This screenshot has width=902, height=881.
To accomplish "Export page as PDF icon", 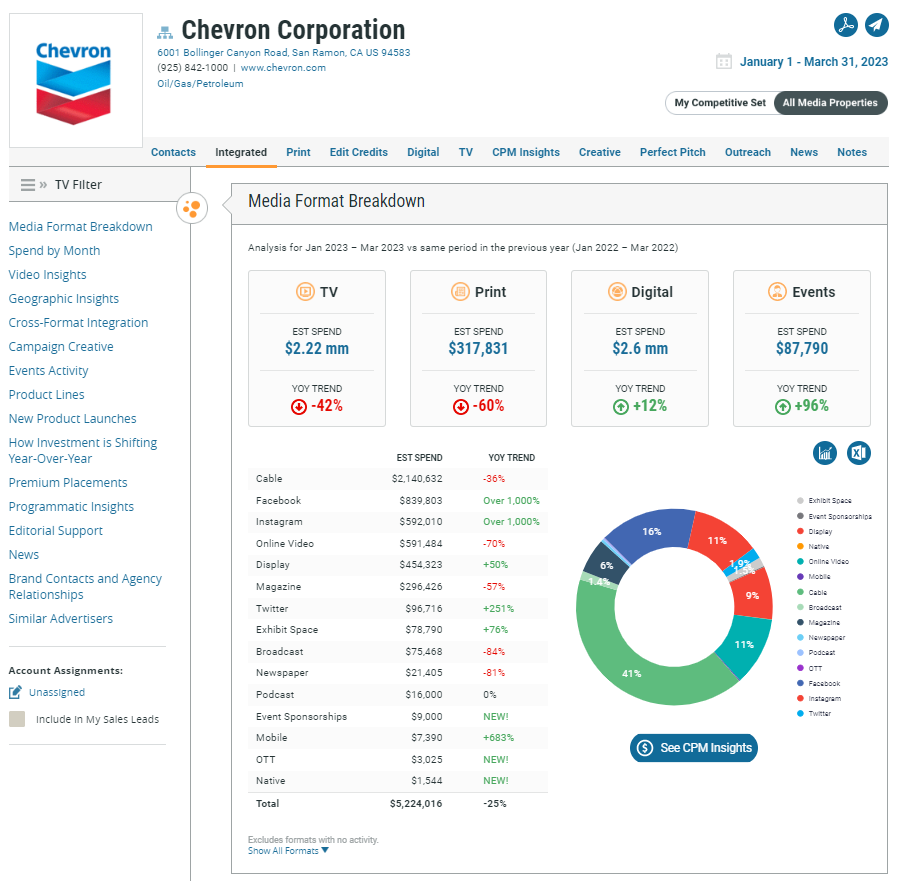I will tap(846, 25).
